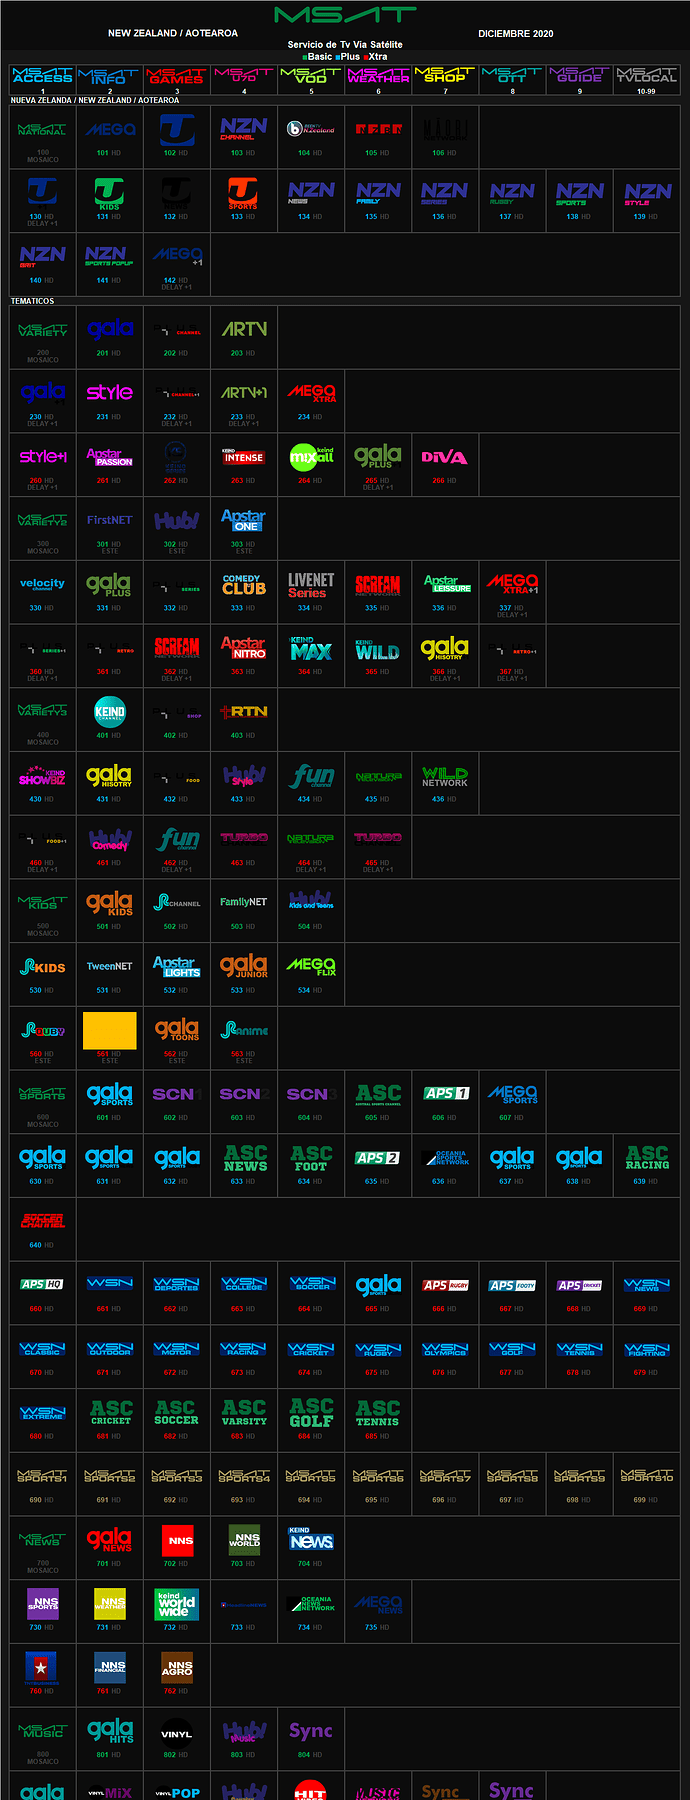Screen dimensions: 690x1800
Task: Select the Hub Comedy logo, channel 461
Action: coord(110,840)
